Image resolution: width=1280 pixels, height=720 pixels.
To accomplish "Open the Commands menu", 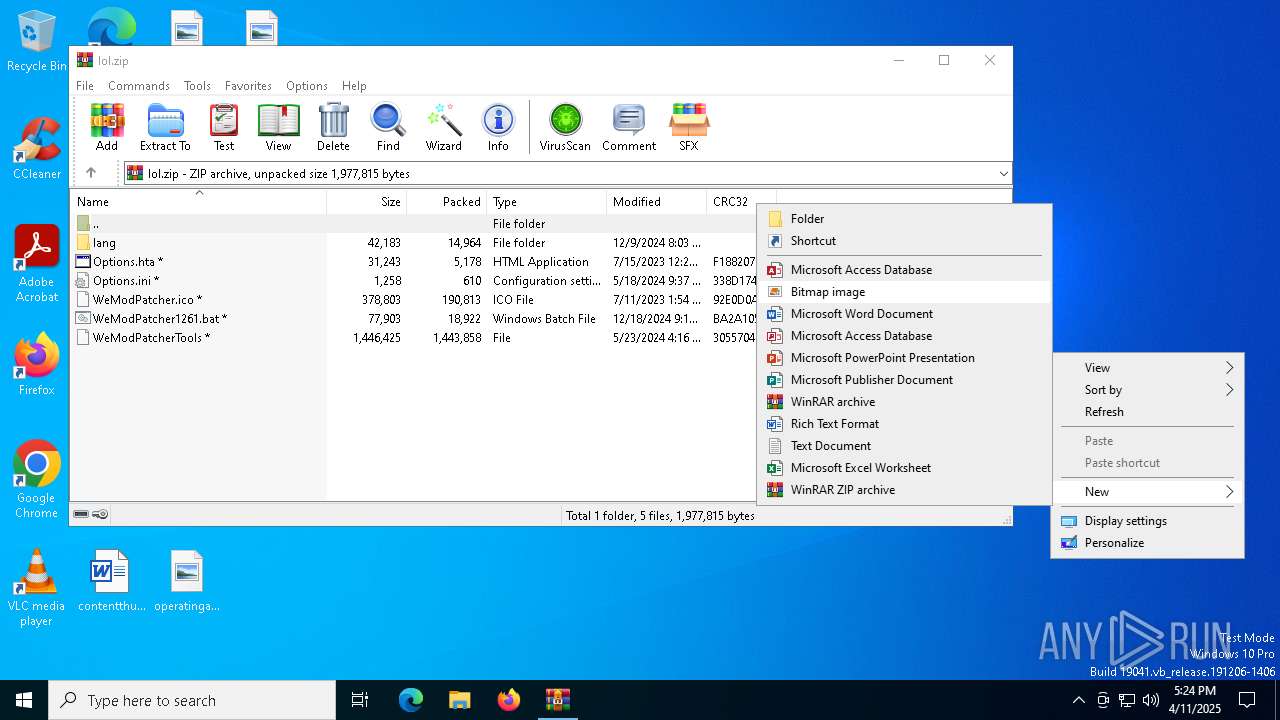I will (x=139, y=86).
